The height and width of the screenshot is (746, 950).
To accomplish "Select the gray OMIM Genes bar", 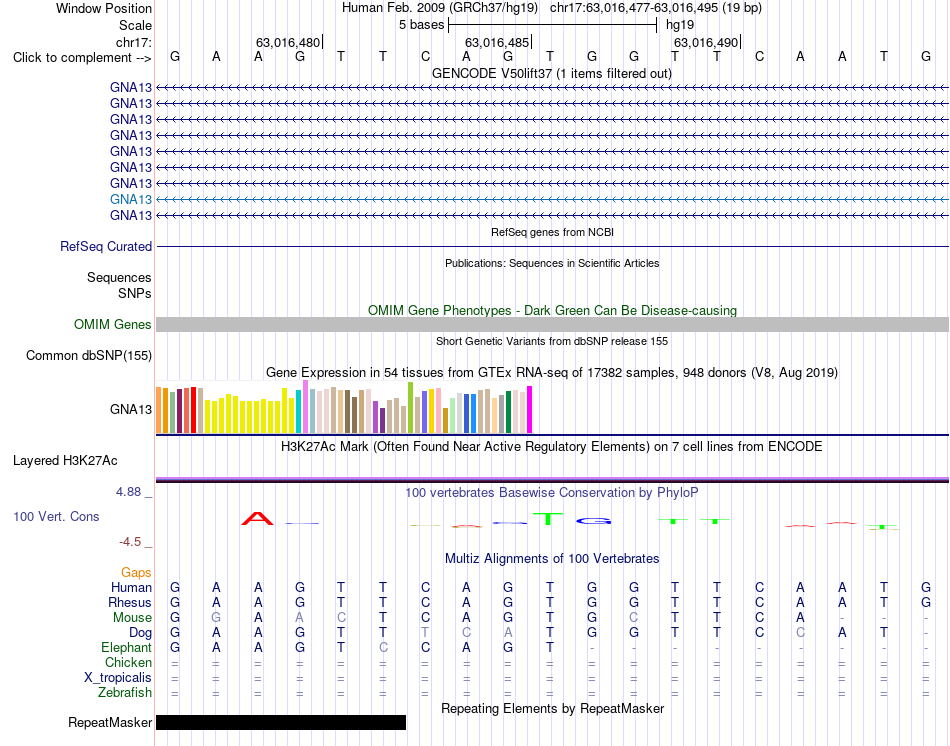I will point(552,324).
